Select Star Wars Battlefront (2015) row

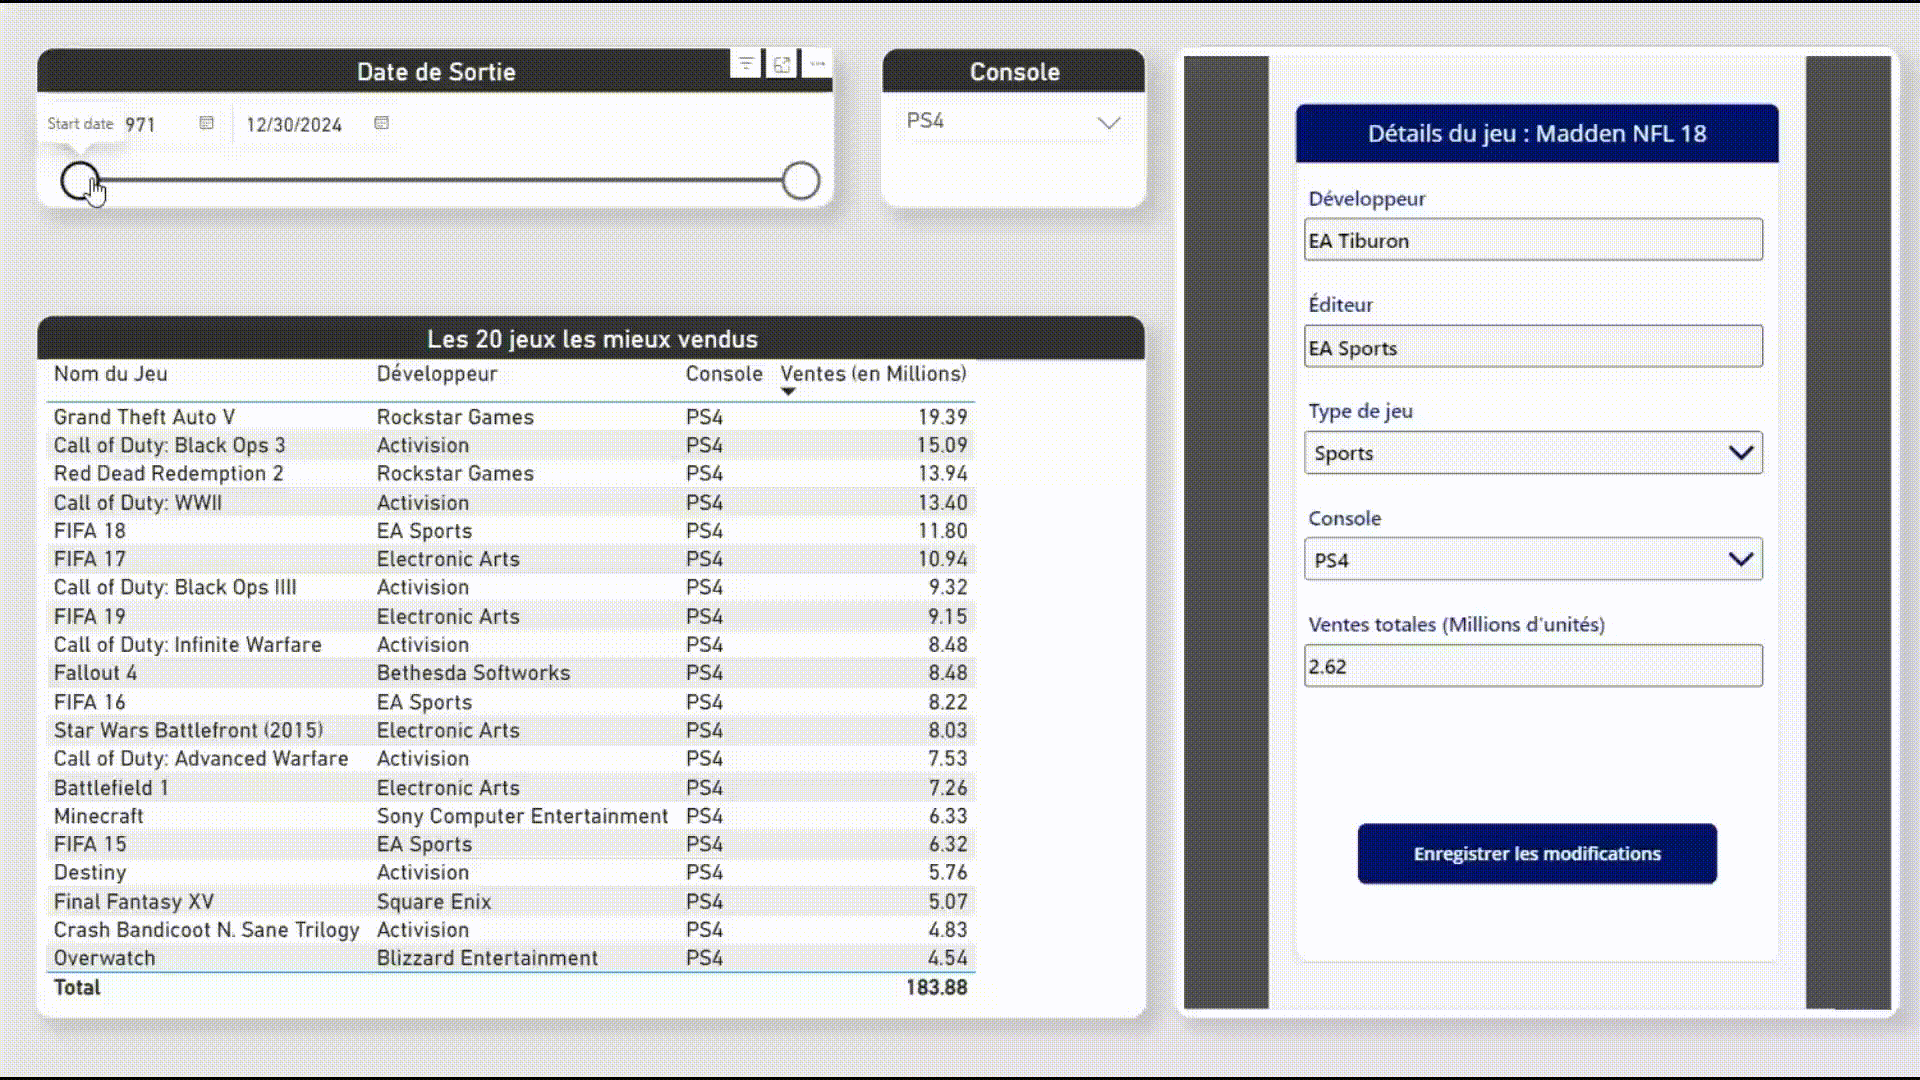pos(510,730)
